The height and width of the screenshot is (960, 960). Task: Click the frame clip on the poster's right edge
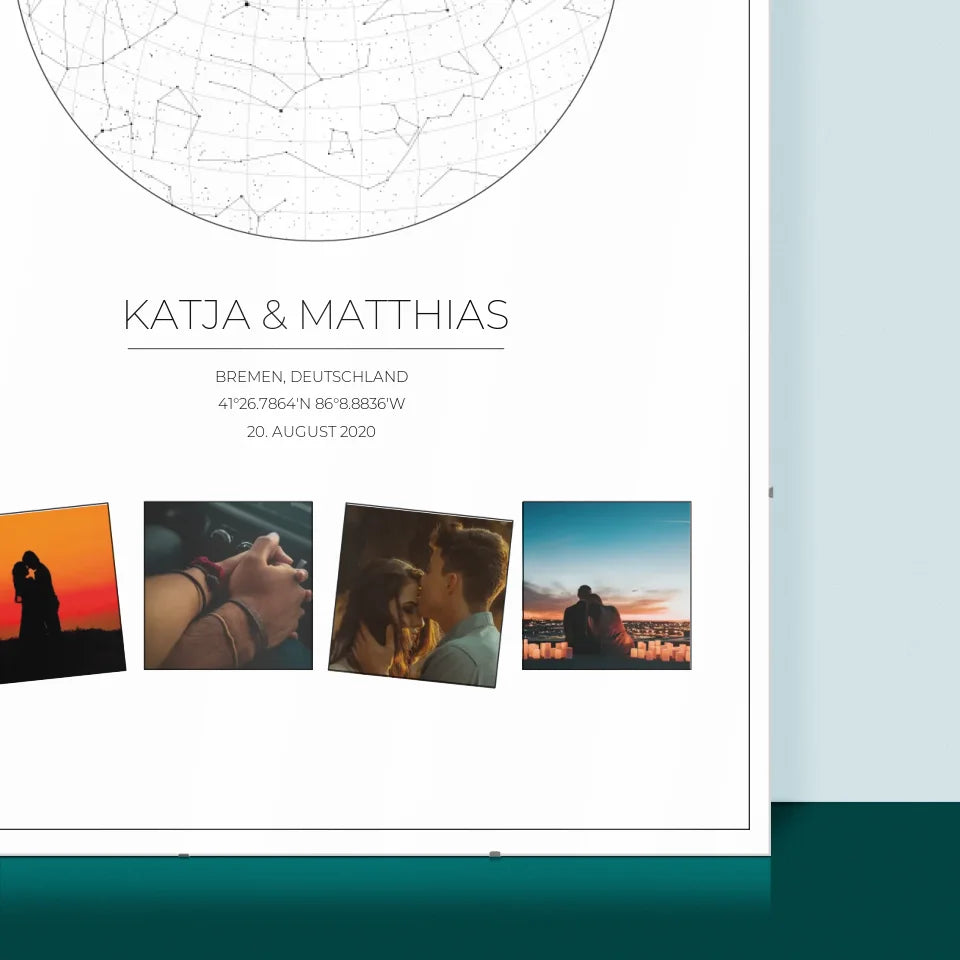[770, 492]
